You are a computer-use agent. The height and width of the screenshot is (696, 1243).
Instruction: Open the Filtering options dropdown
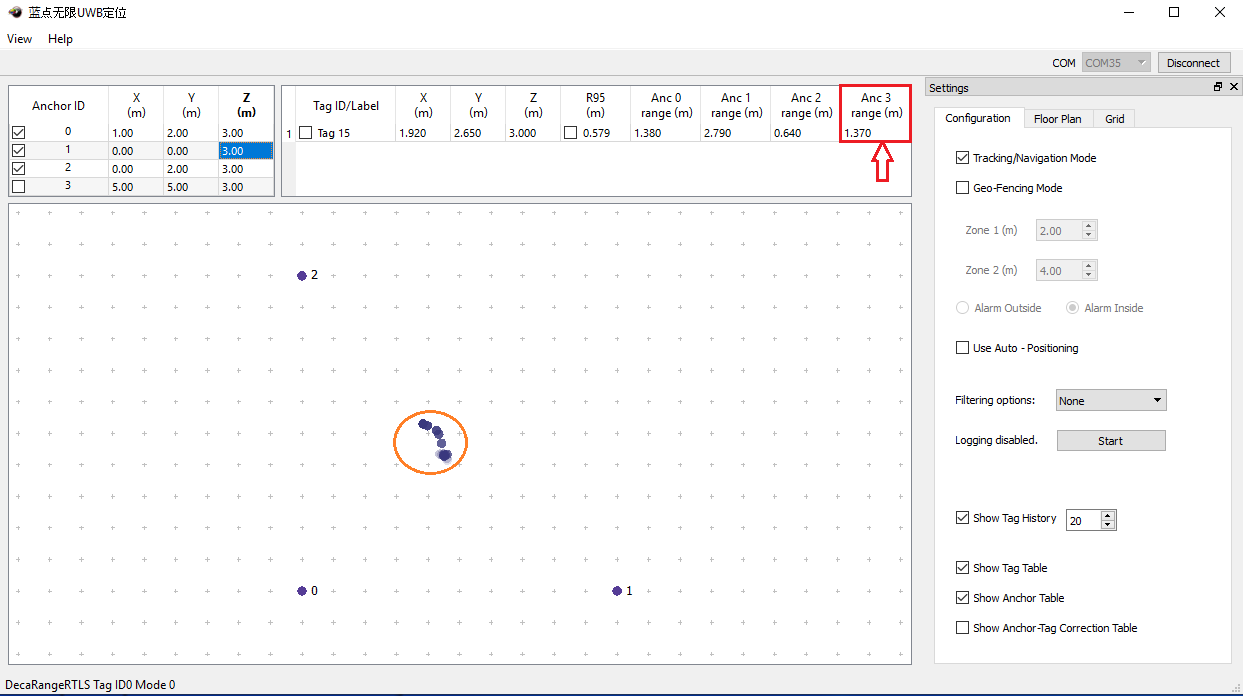point(1110,401)
